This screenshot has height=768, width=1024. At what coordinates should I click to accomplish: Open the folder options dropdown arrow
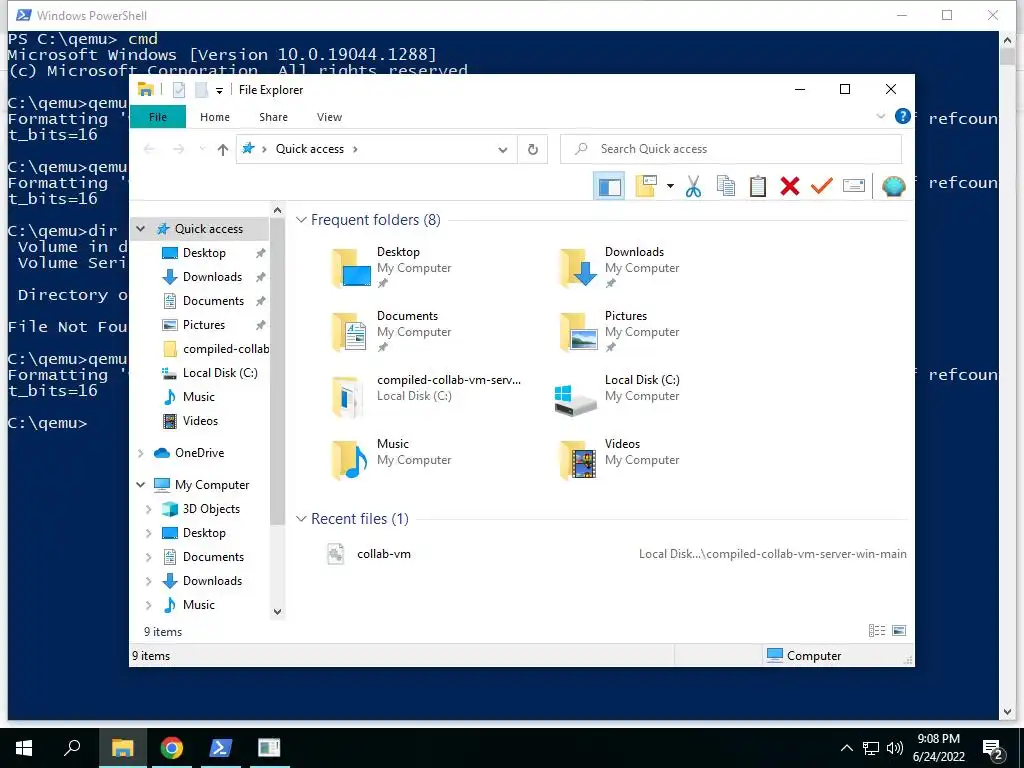[670, 186]
